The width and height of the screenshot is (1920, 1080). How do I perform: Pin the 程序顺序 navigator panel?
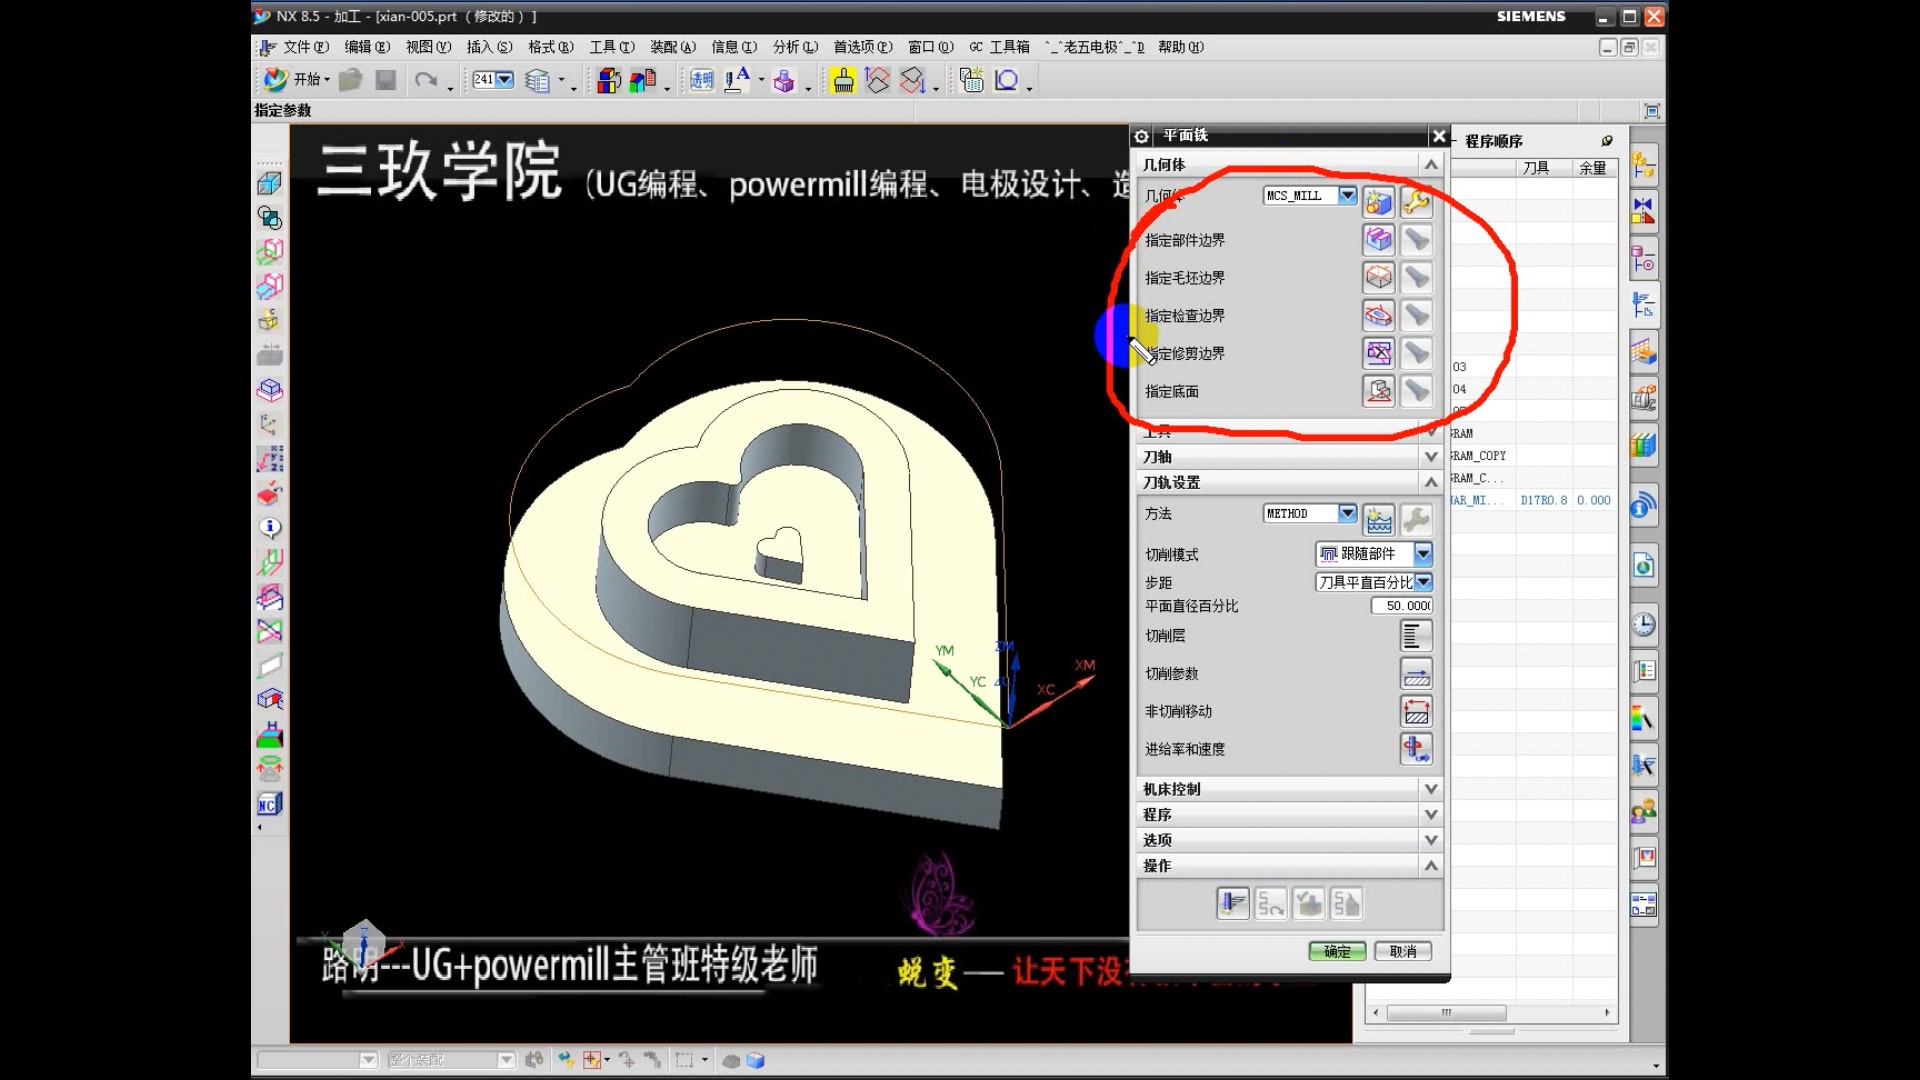tap(1607, 141)
